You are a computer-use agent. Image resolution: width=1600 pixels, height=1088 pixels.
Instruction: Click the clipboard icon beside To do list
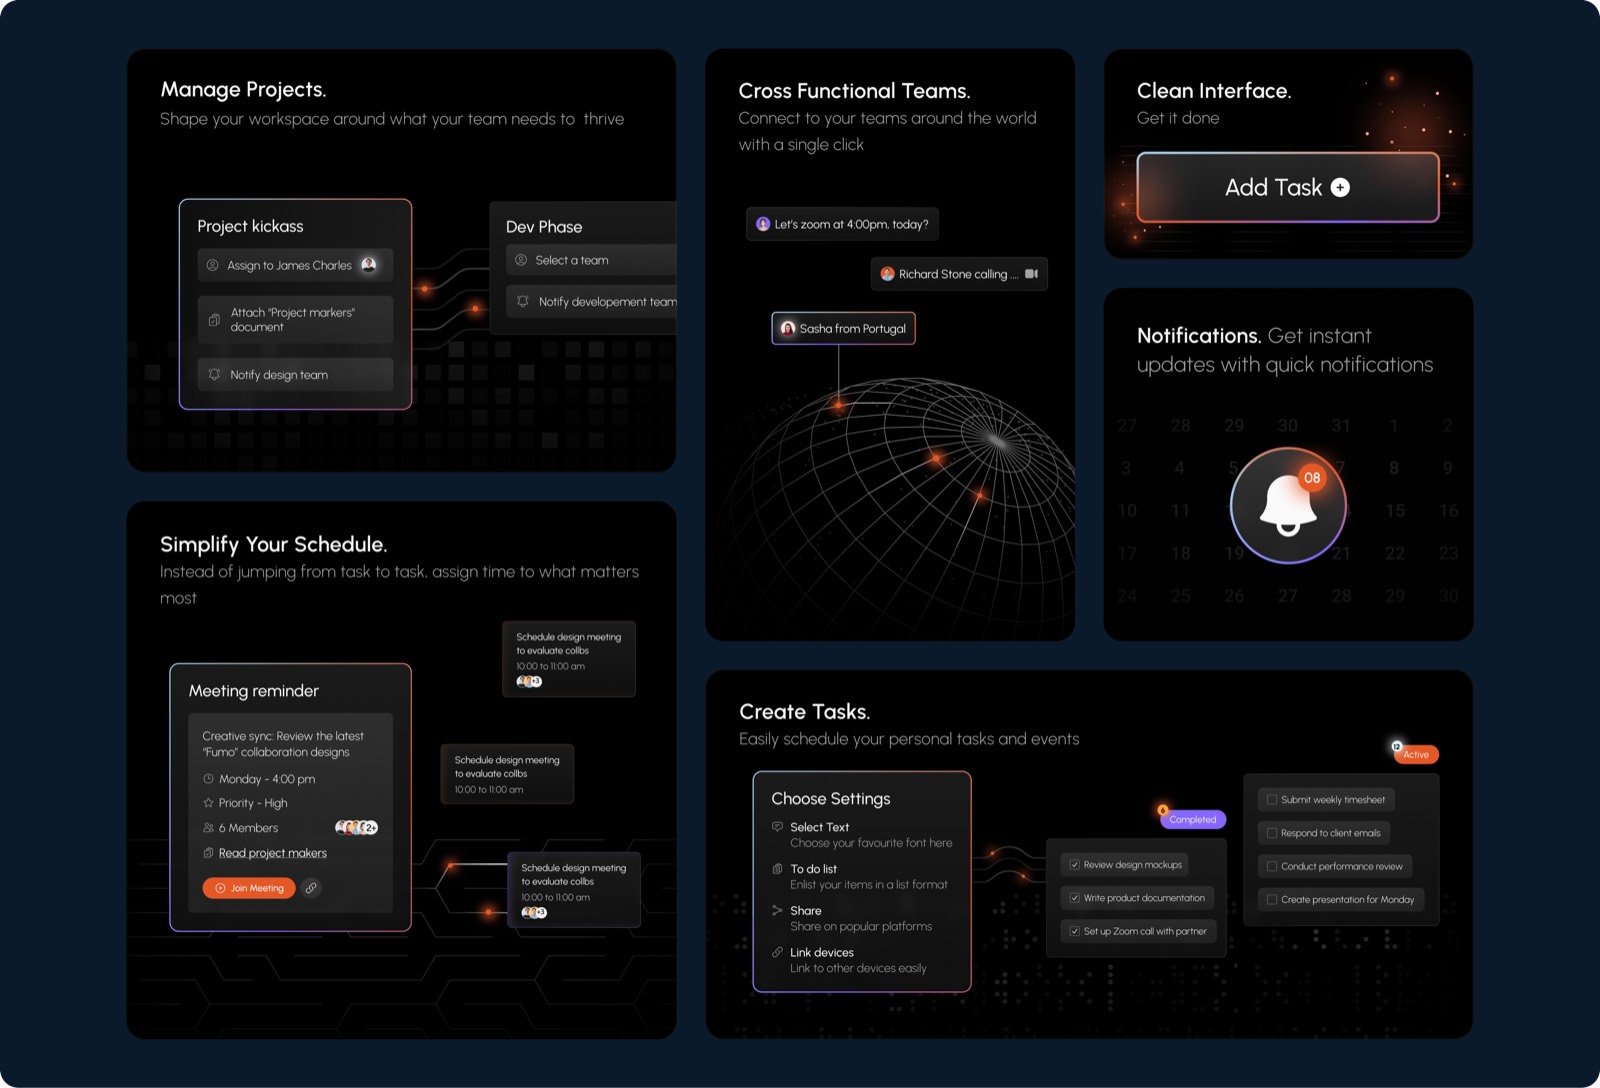coord(777,869)
